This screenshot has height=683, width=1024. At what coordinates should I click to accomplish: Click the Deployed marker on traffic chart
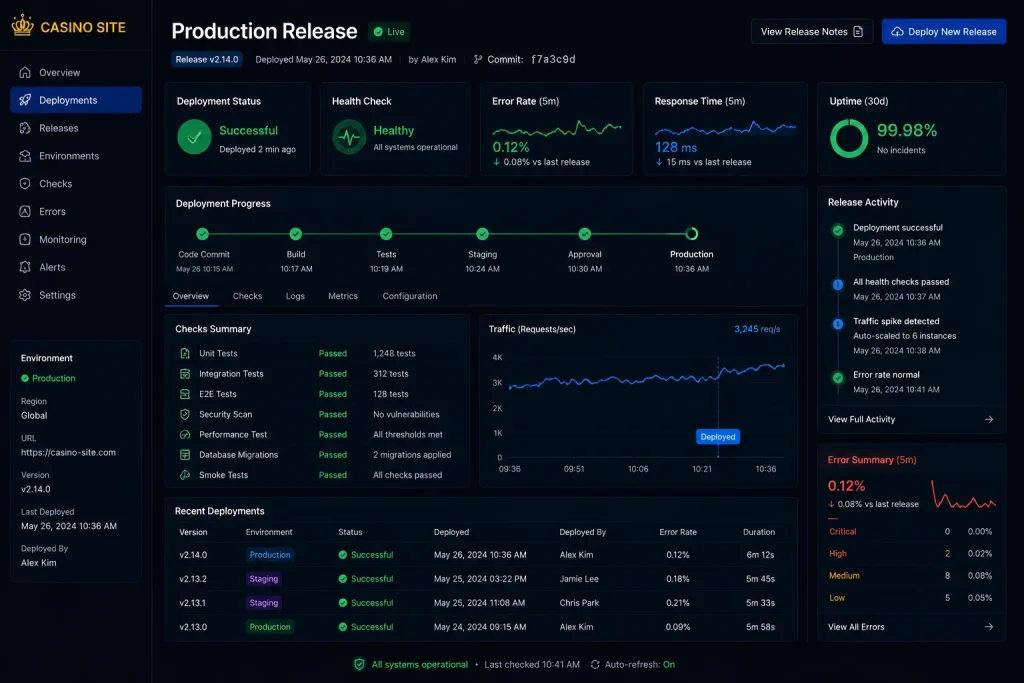718,437
